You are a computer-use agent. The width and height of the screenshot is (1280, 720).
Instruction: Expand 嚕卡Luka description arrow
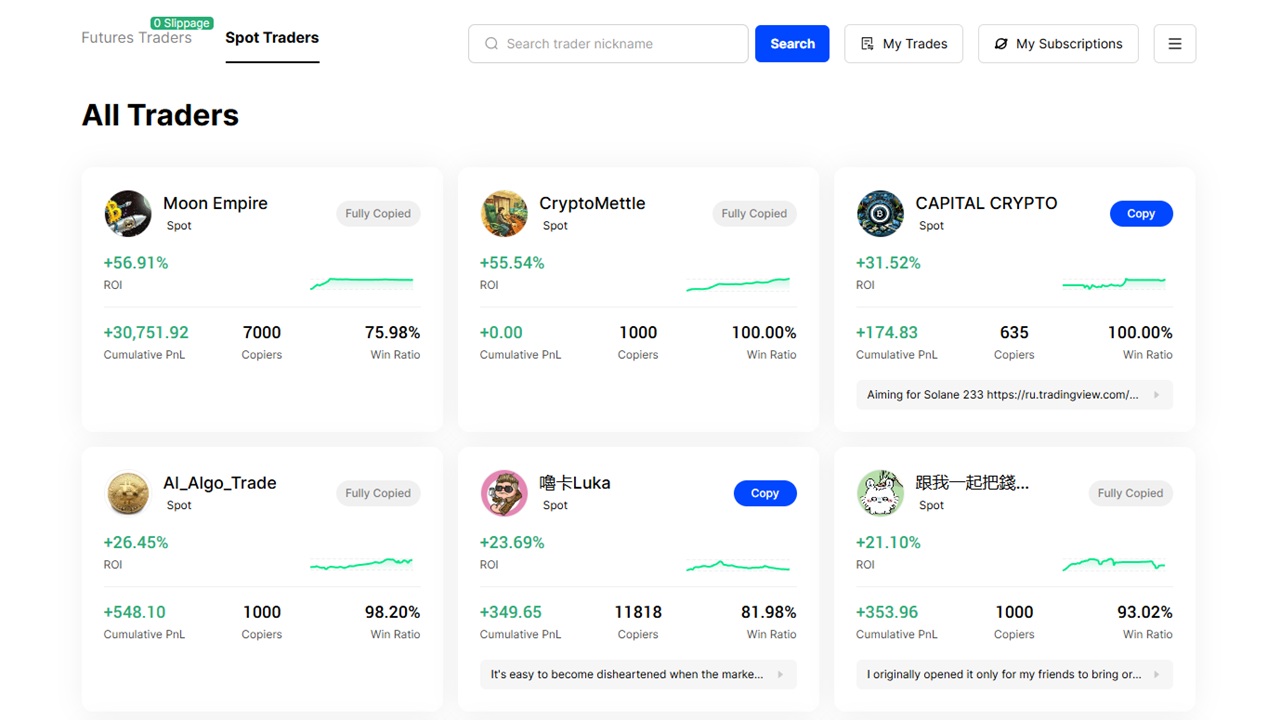pyautogui.click(x=780, y=675)
